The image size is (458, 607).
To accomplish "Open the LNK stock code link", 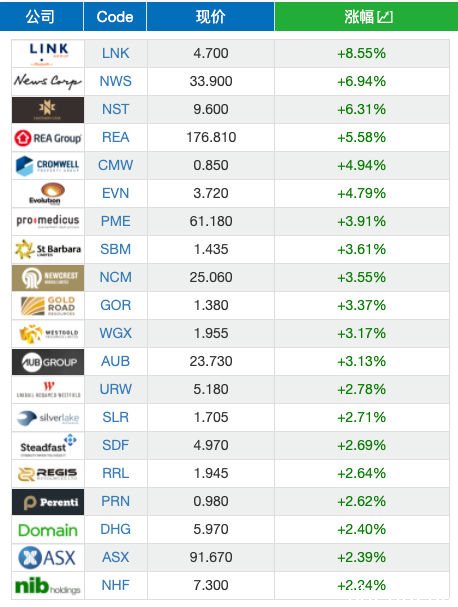I will [115, 53].
